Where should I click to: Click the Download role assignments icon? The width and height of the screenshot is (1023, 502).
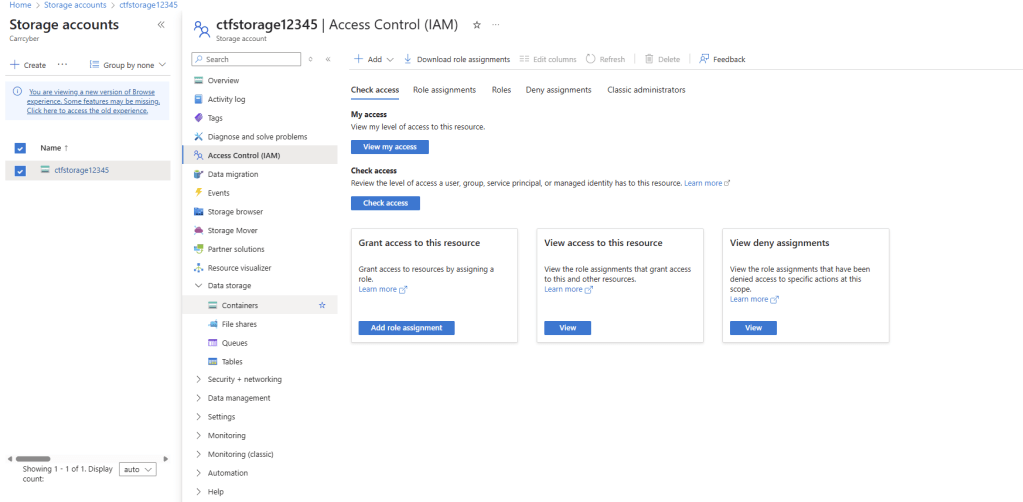click(x=408, y=60)
